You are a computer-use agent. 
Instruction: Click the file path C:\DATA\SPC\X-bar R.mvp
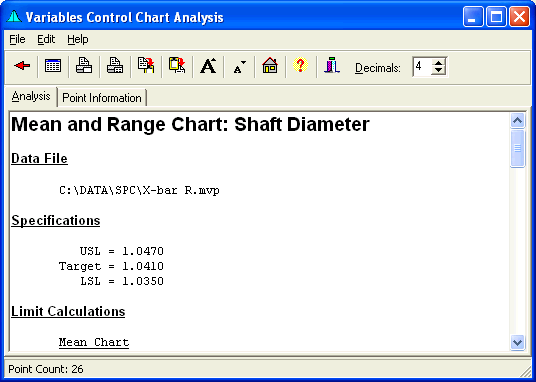click(x=139, y=190)
